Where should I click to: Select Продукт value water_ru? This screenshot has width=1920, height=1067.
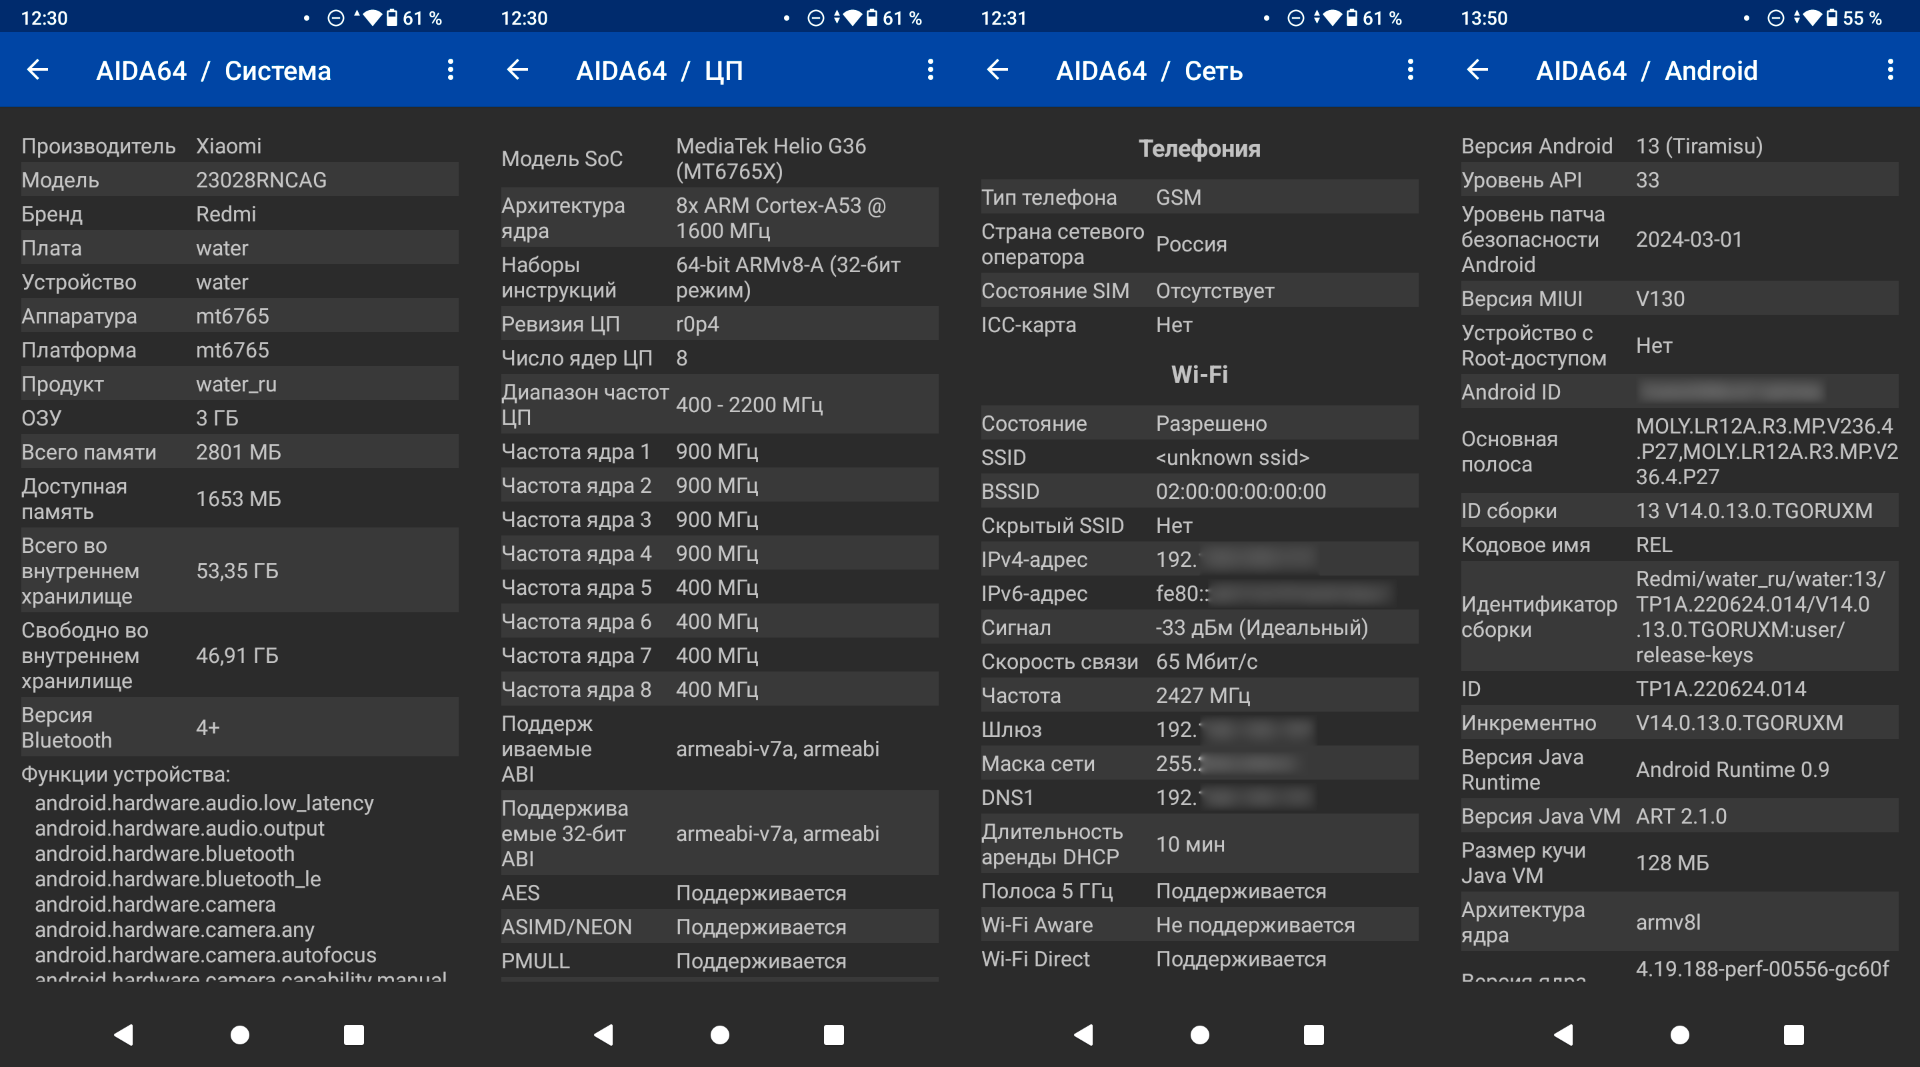tap(236, 384)
